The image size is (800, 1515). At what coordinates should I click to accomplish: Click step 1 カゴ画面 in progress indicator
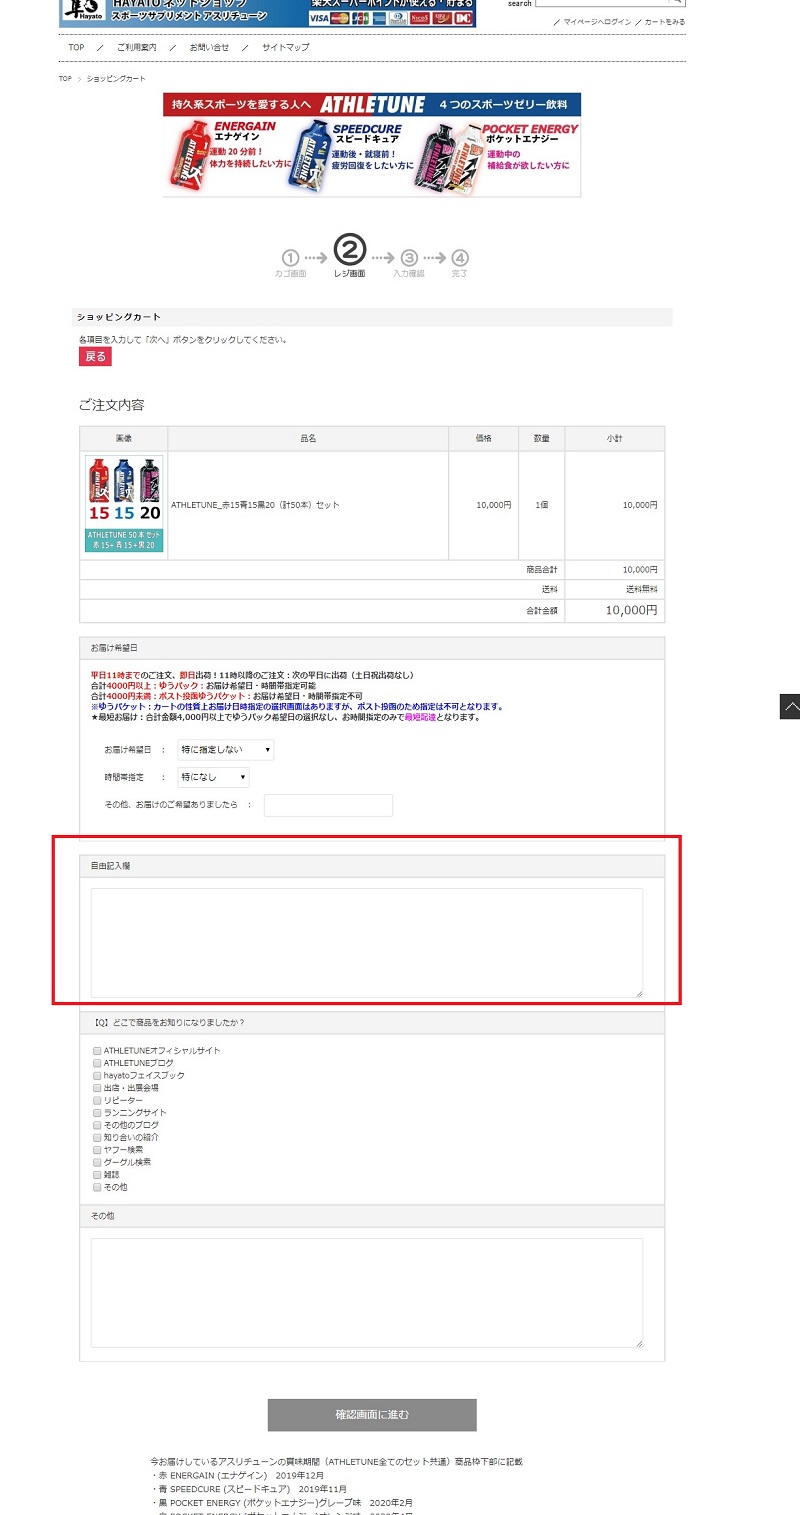[291, 263]
